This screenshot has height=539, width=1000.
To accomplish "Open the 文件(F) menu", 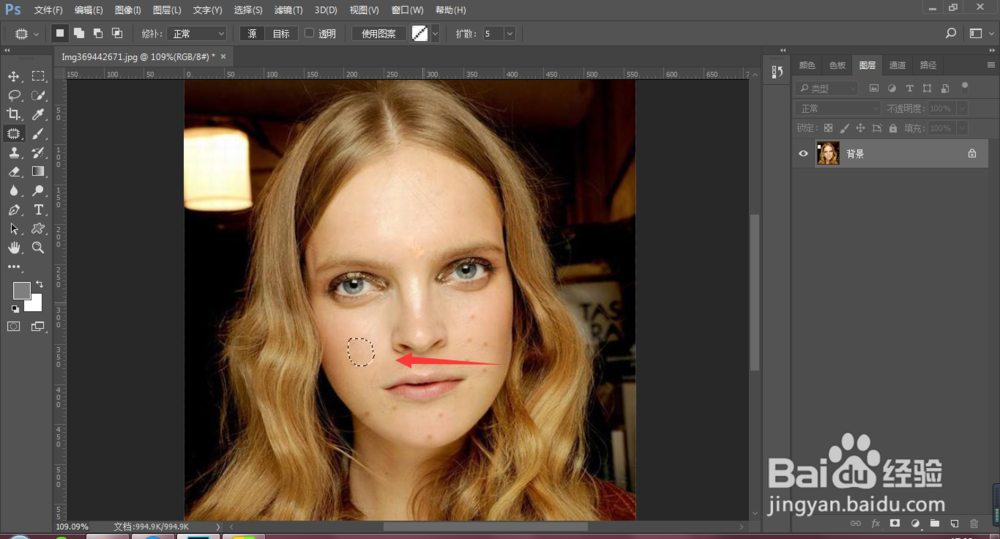I will click(x=48, y=10).
